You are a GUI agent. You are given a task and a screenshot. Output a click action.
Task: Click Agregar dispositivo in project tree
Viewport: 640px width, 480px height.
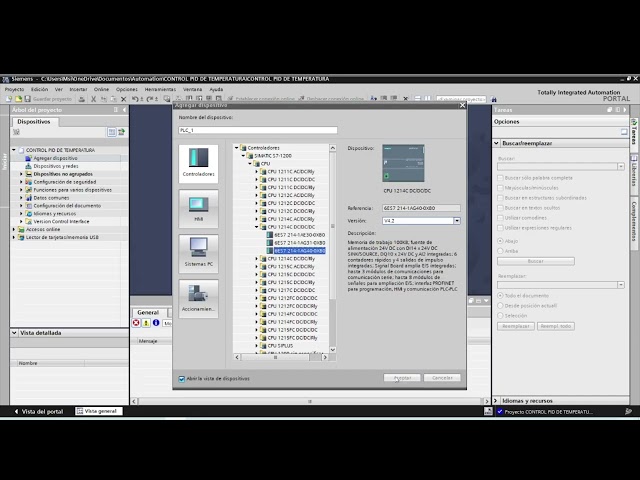point(55,158)
